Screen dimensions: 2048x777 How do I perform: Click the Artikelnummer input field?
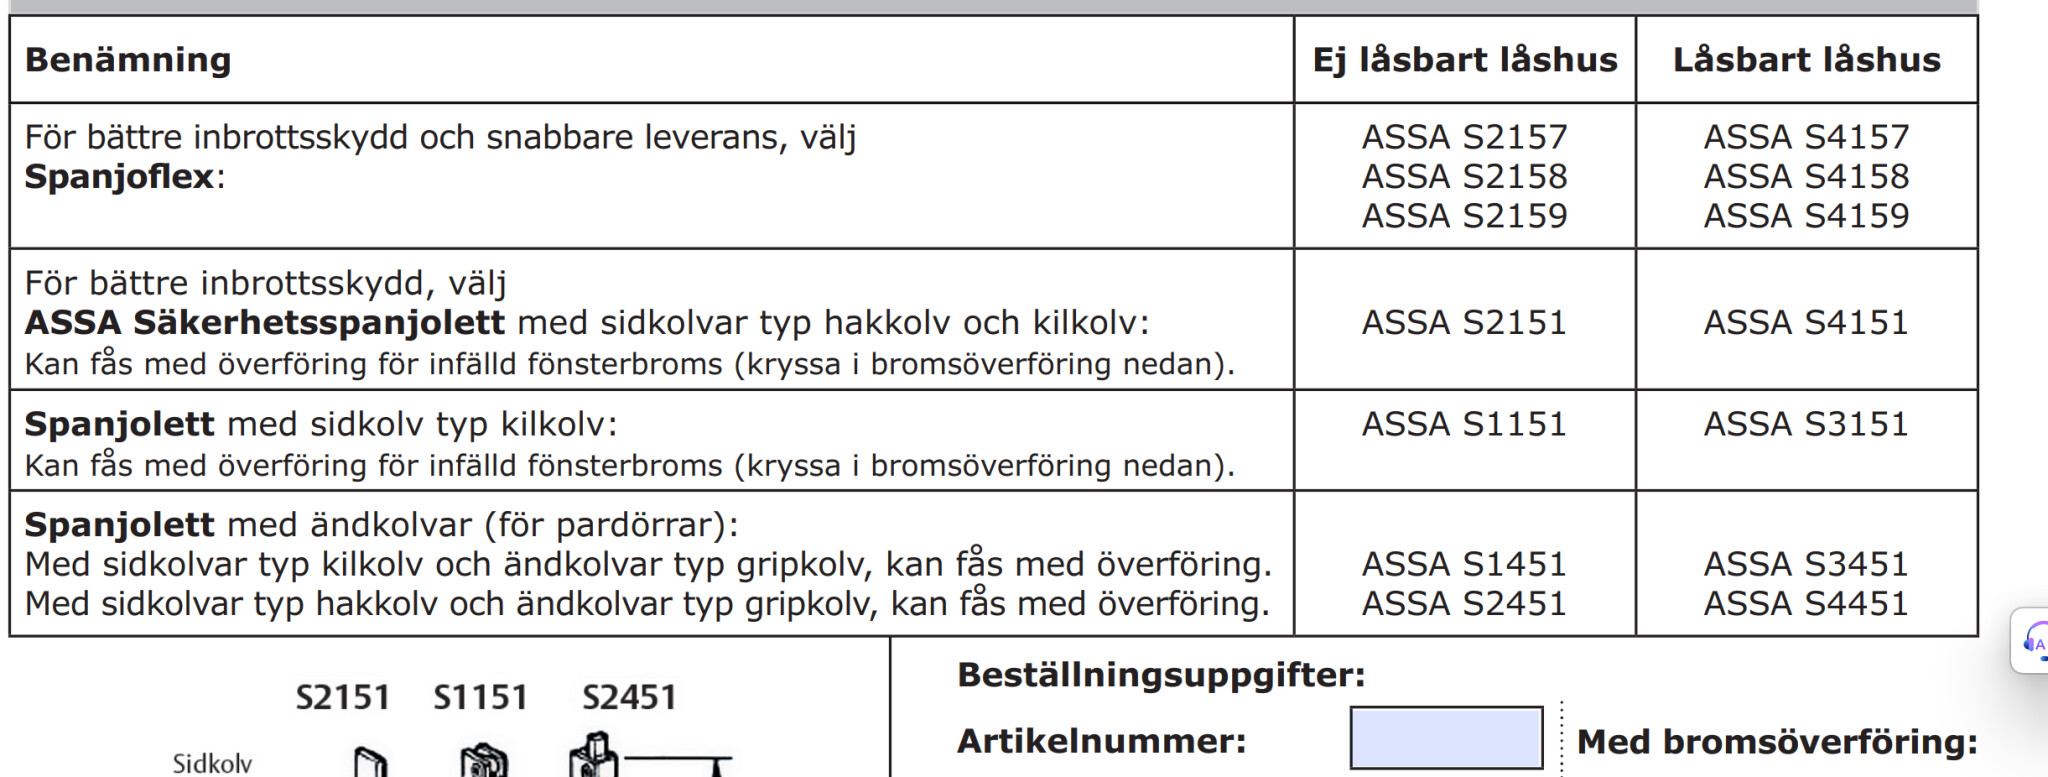(x=1445, y=738)
